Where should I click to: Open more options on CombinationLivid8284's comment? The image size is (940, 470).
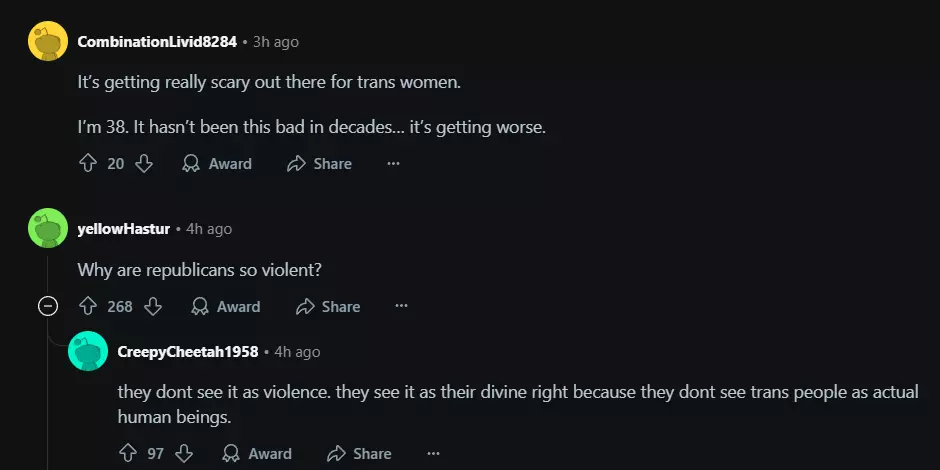393,163
